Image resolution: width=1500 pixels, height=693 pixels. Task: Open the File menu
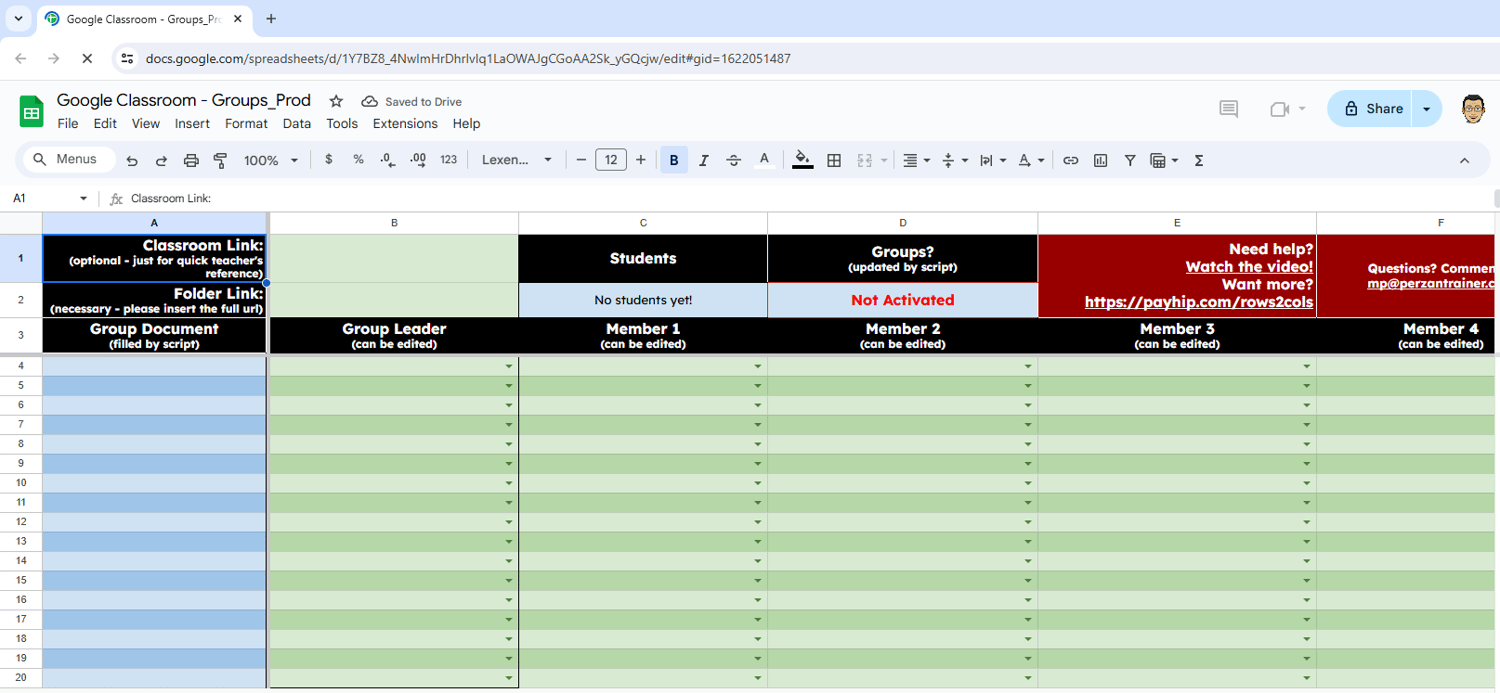point(68,124)
